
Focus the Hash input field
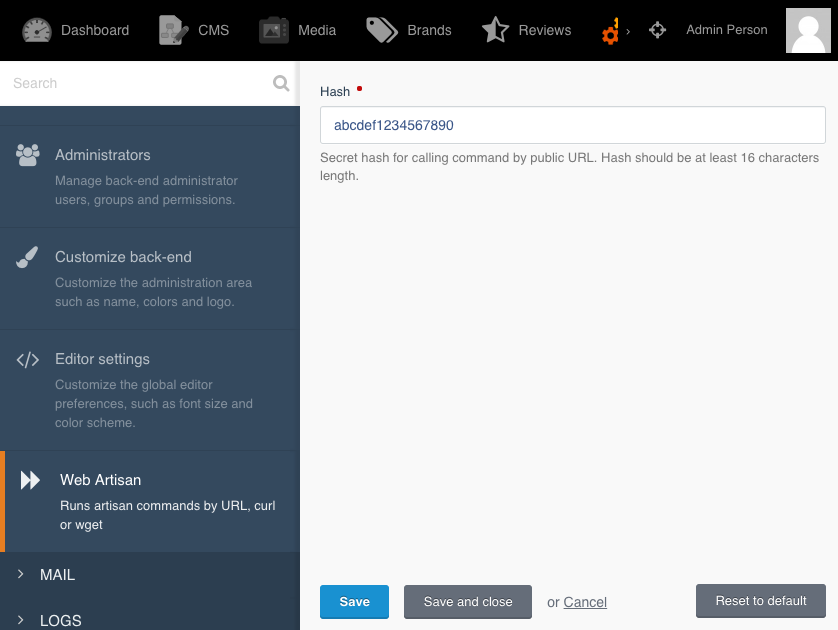572,125
